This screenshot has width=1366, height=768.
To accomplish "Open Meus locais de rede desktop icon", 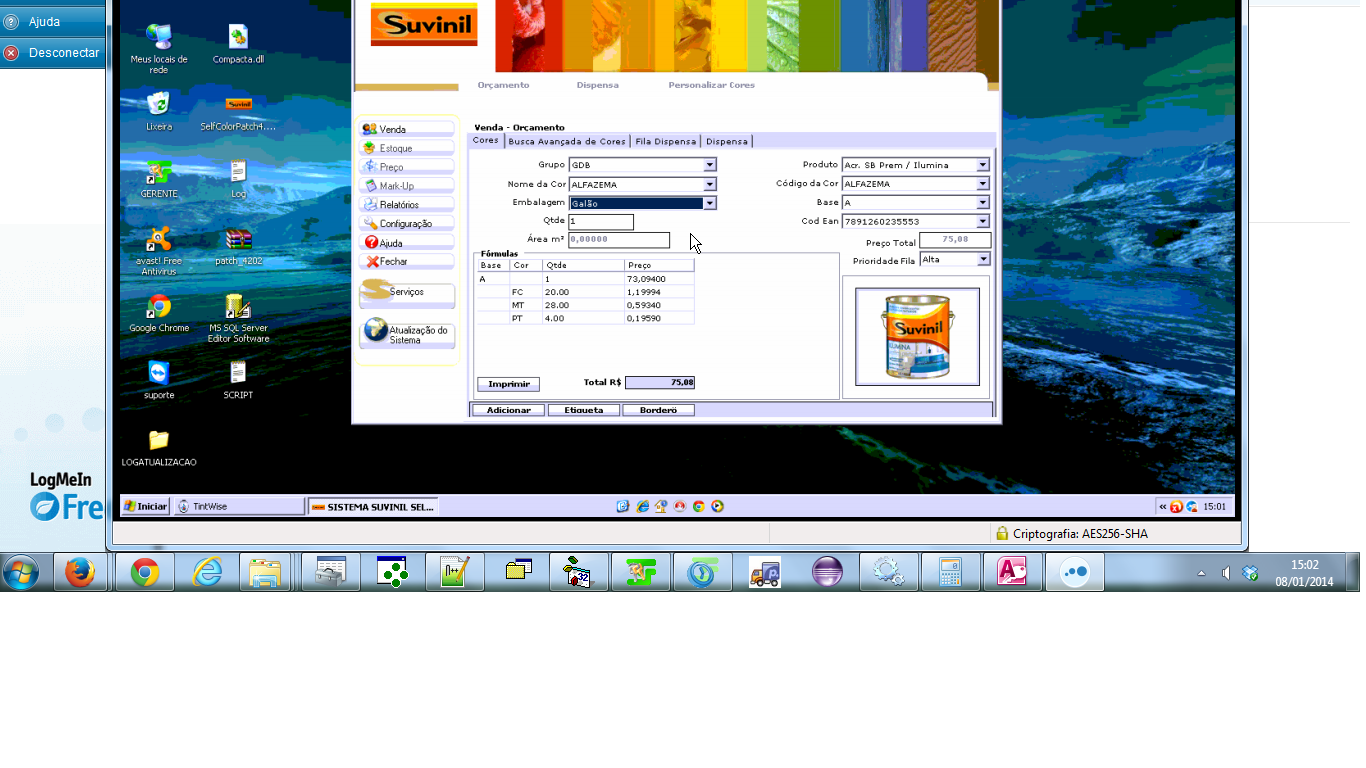I will (x=159, y=49).
